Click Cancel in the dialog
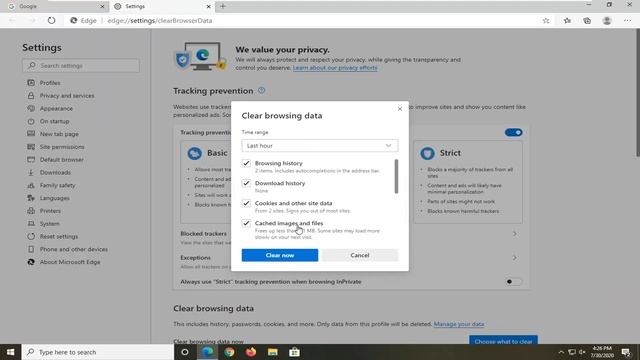 360,255
